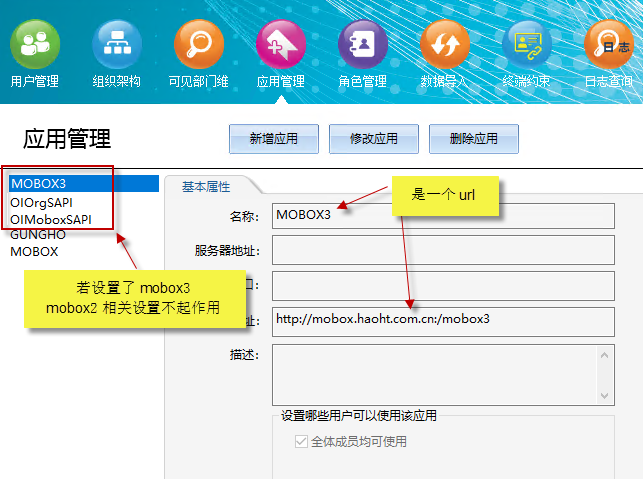Image resolution: width=643 pixels, height=479 pixels.
Task: Toggle the 全体成员均可使用 checkbox
Action: (x=301, y=441)
